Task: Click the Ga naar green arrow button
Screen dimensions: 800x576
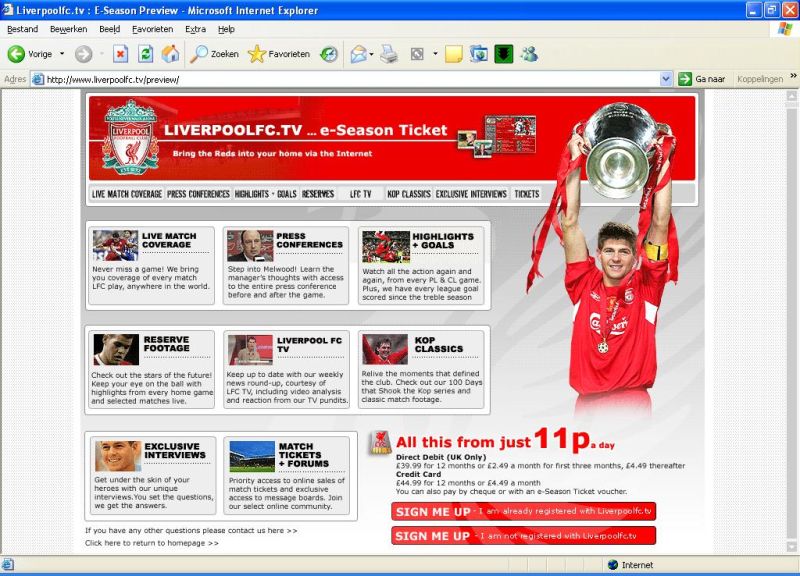Action: 685,79
